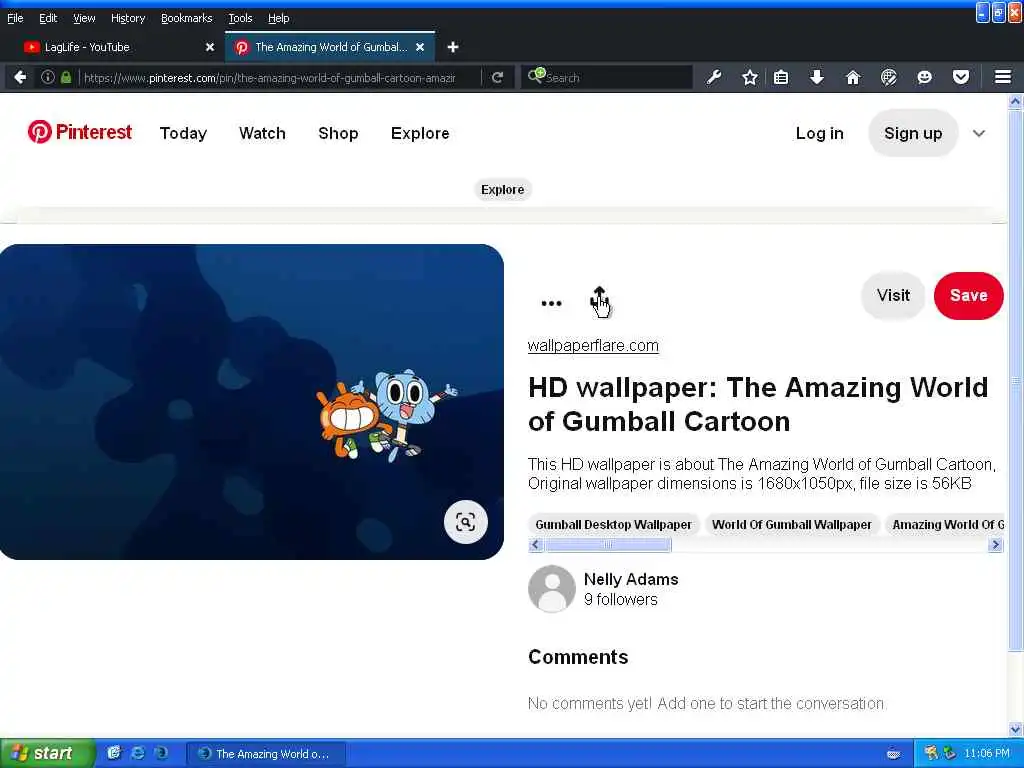The image size is (1024, 768).
Task: Click the first system tray icon
Action: 931,753
